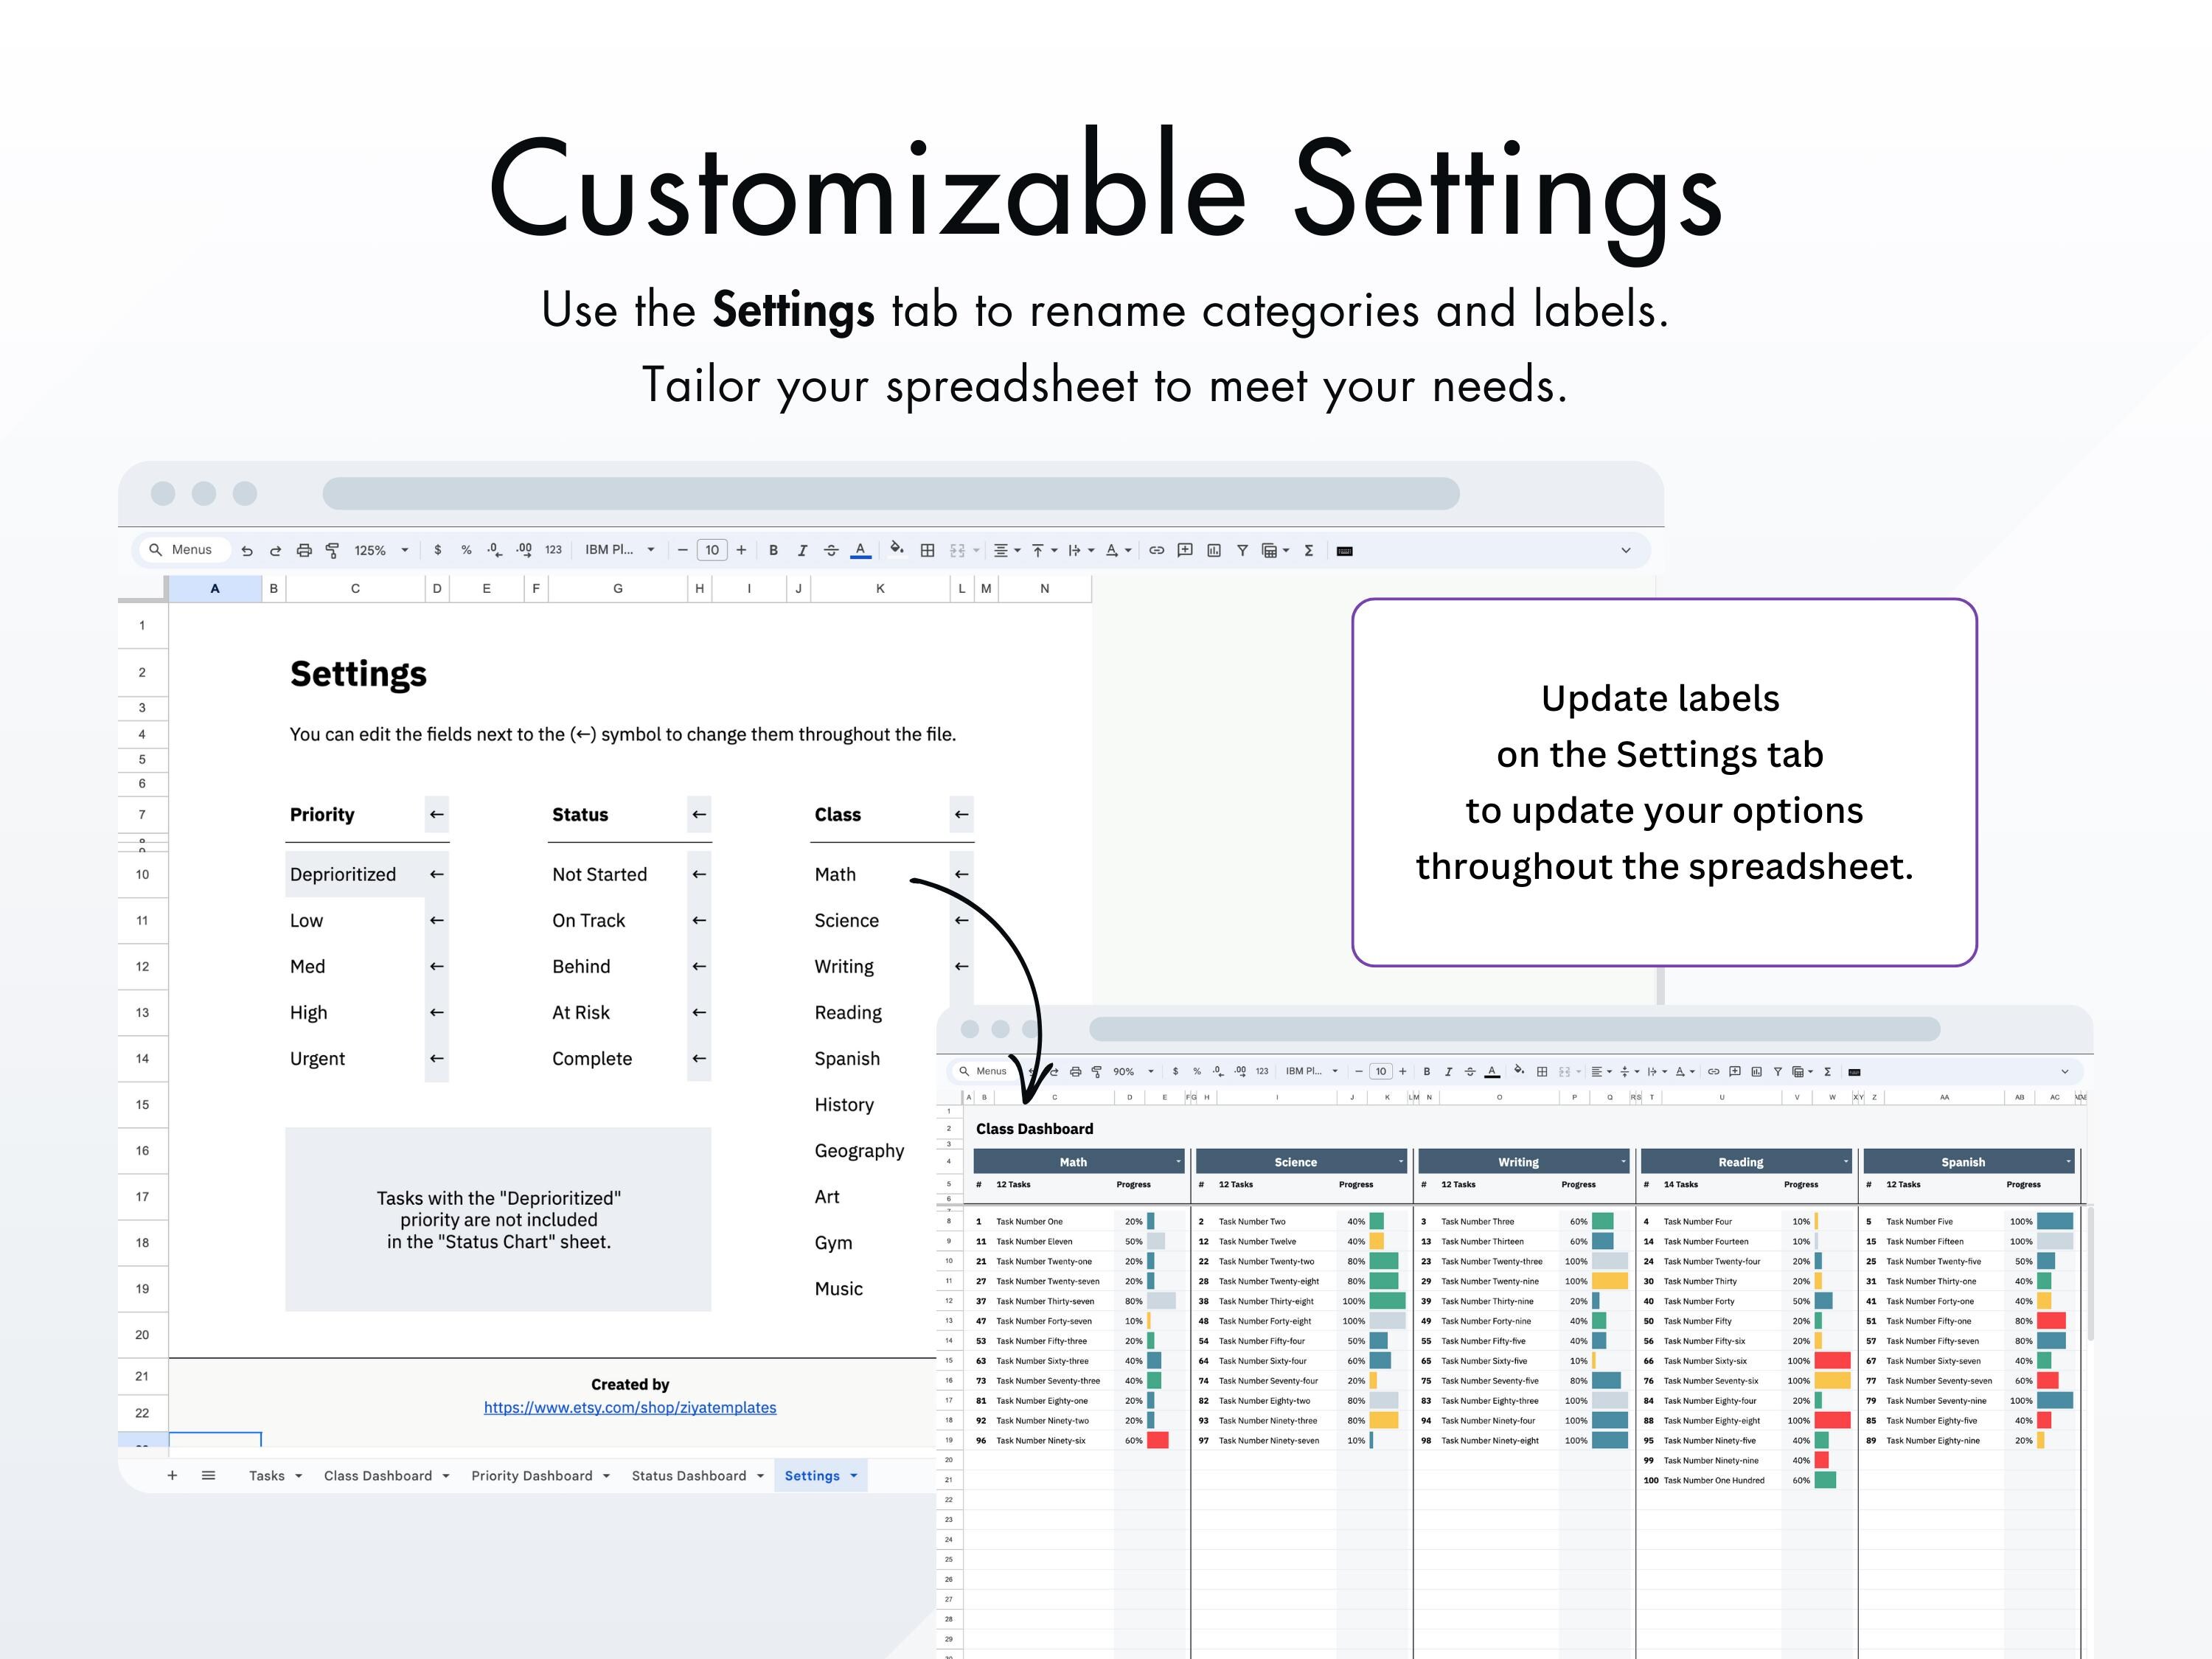Select the Paint format tool
This screenshot has width=2212, height=1659.
click(333, 550)
